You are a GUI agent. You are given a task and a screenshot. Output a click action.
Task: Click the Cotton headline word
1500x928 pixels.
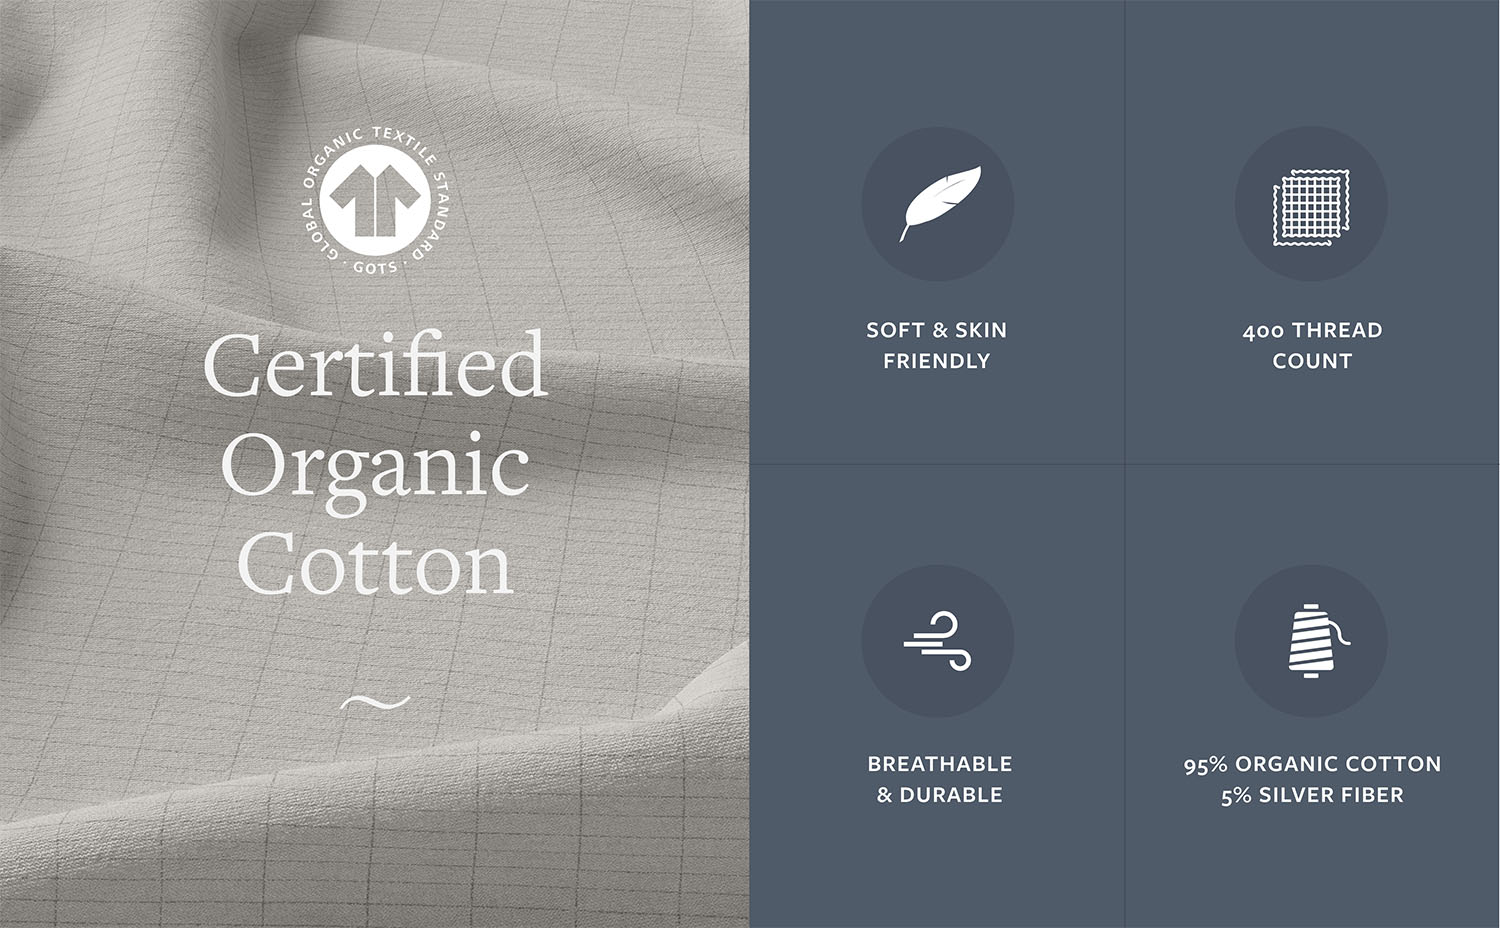(x=375, y=565)
